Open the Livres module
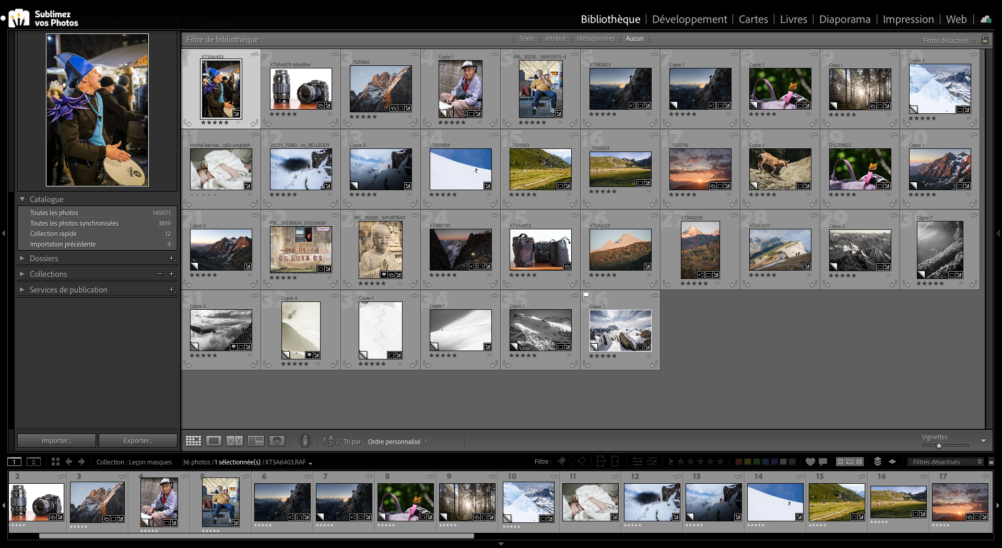This screenshot has height=548, width=1002. tap(793, 19)
